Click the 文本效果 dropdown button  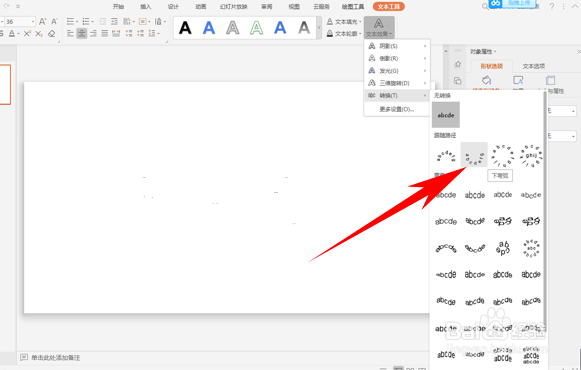point(379,27)
